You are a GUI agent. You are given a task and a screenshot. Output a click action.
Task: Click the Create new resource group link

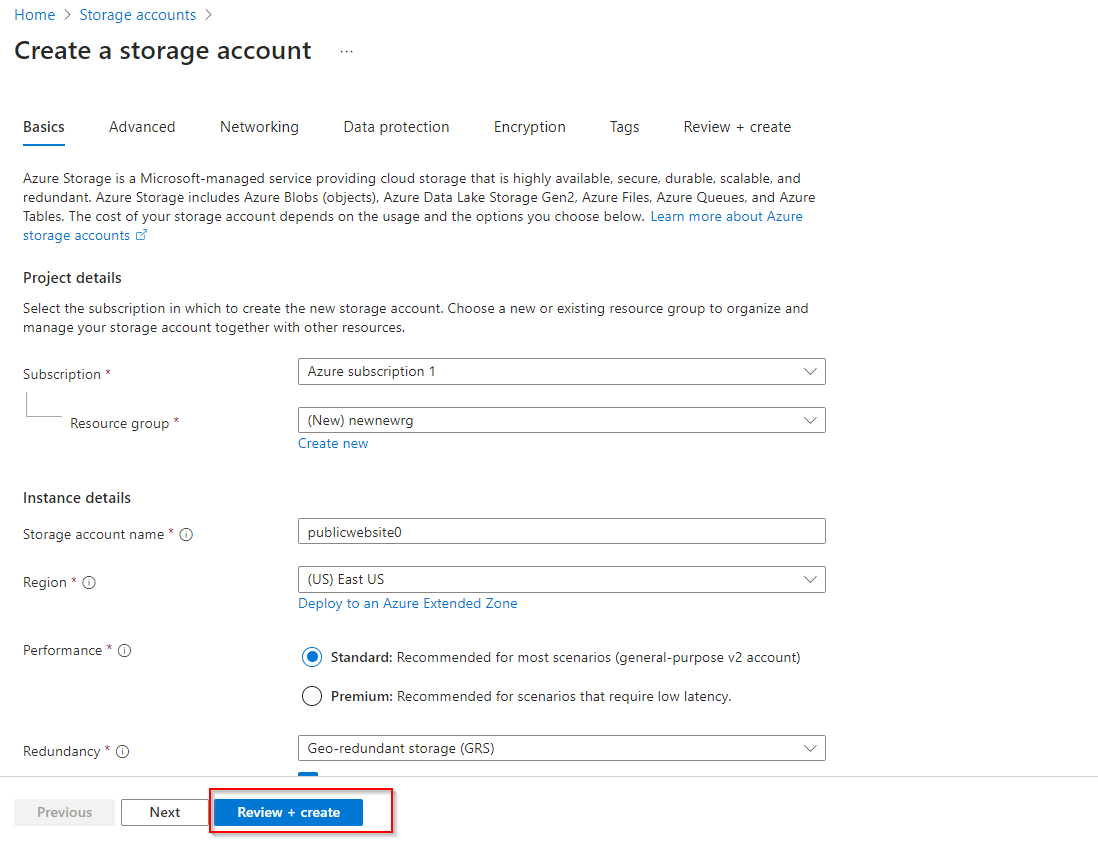click(x=333, y=443)
